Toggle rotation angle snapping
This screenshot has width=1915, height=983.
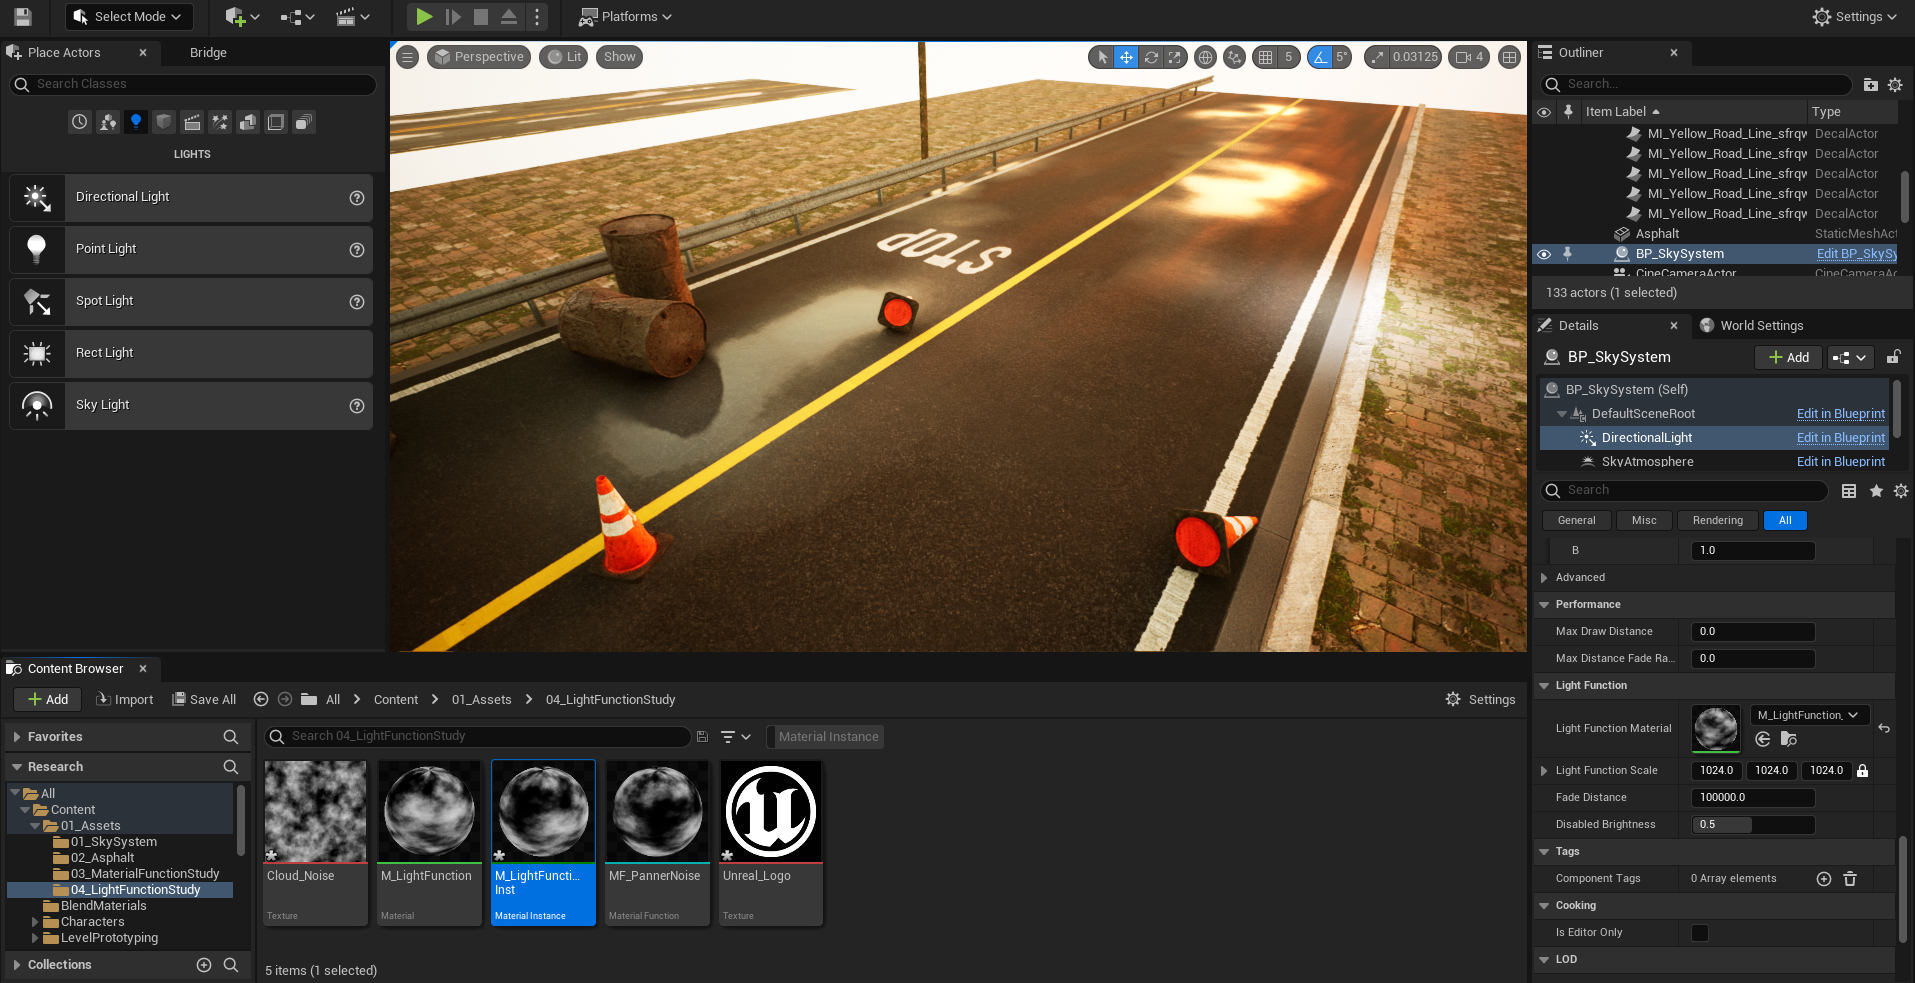coord(1321,57)
